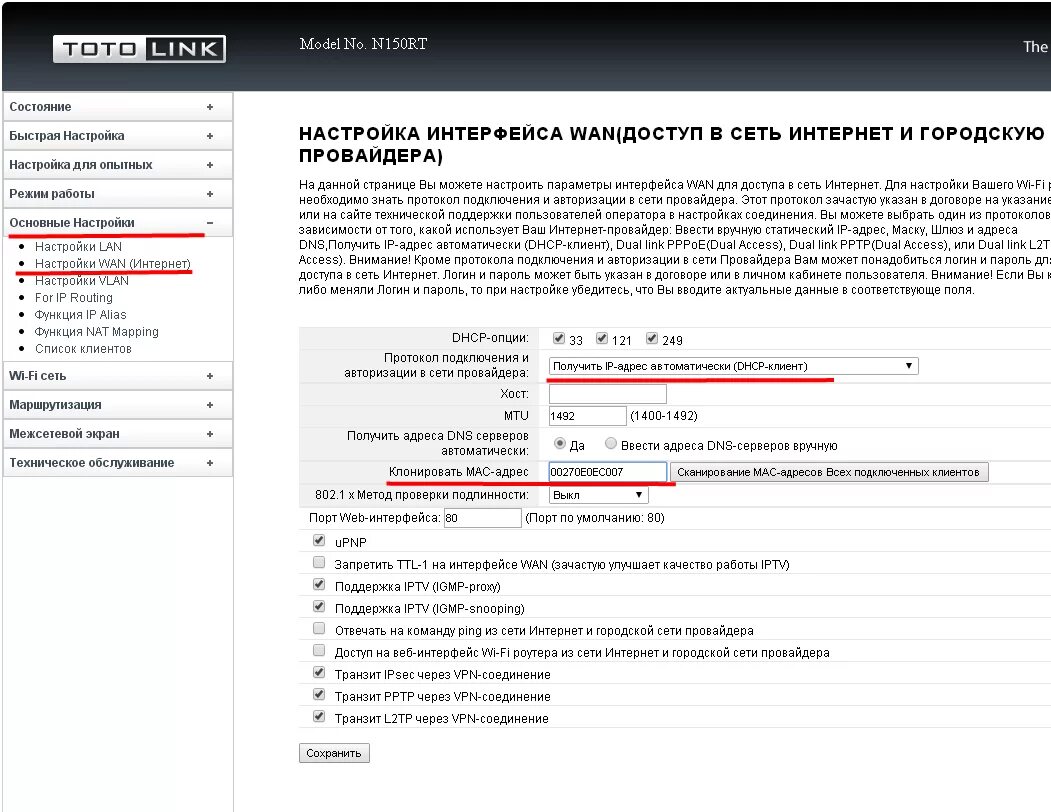
Task: Click Сканирование MAC-адресов button
Action: (829, 472)
